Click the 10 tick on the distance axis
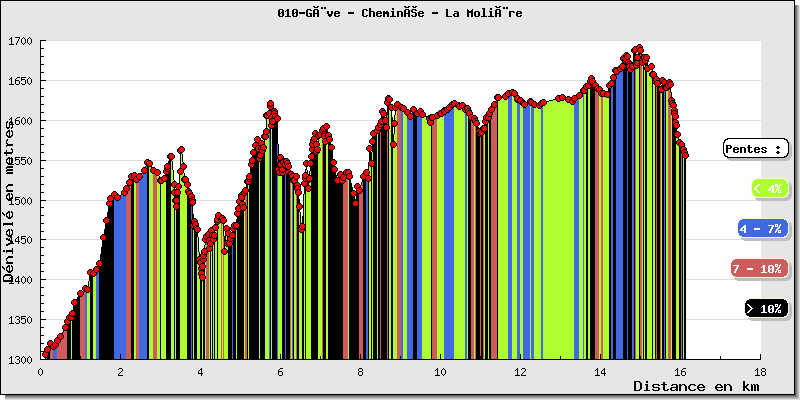Screen dimensions: 800x400 pos(440,371)
